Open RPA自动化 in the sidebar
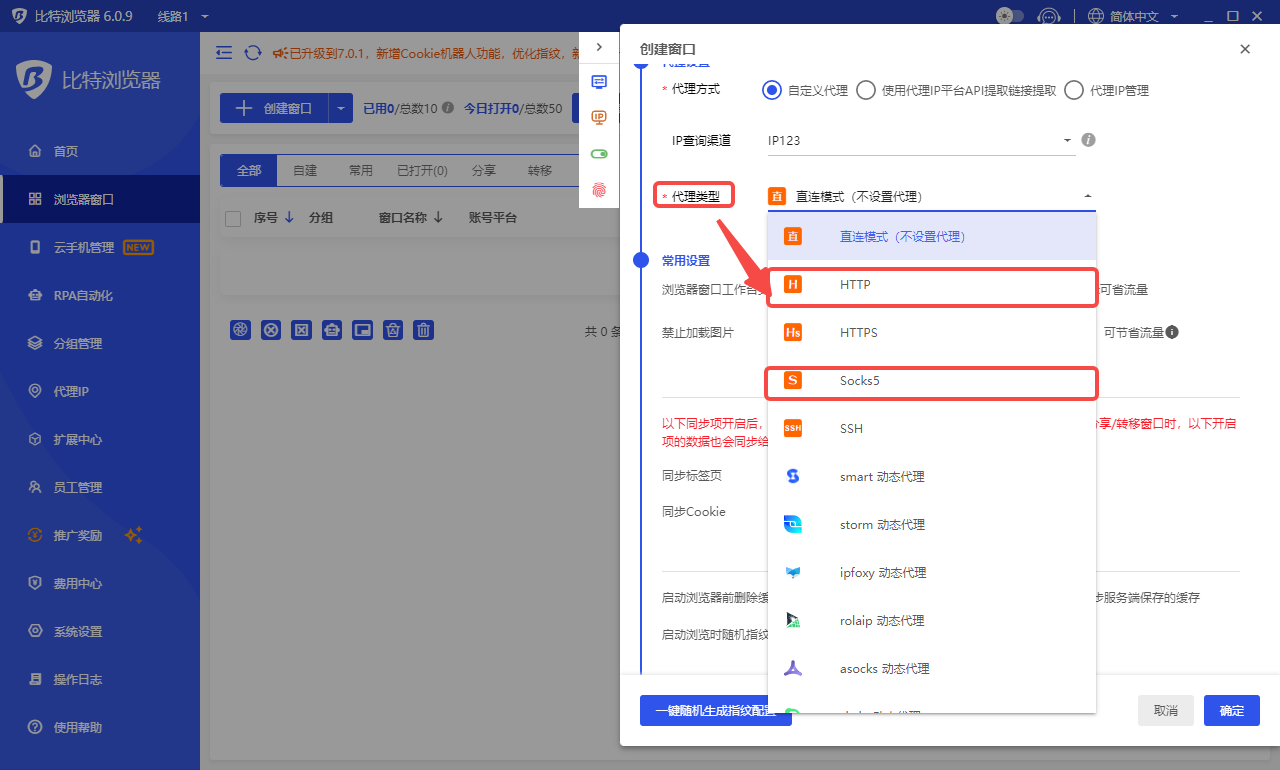This screenshot has height=770, width=1280. pos(100,296)
